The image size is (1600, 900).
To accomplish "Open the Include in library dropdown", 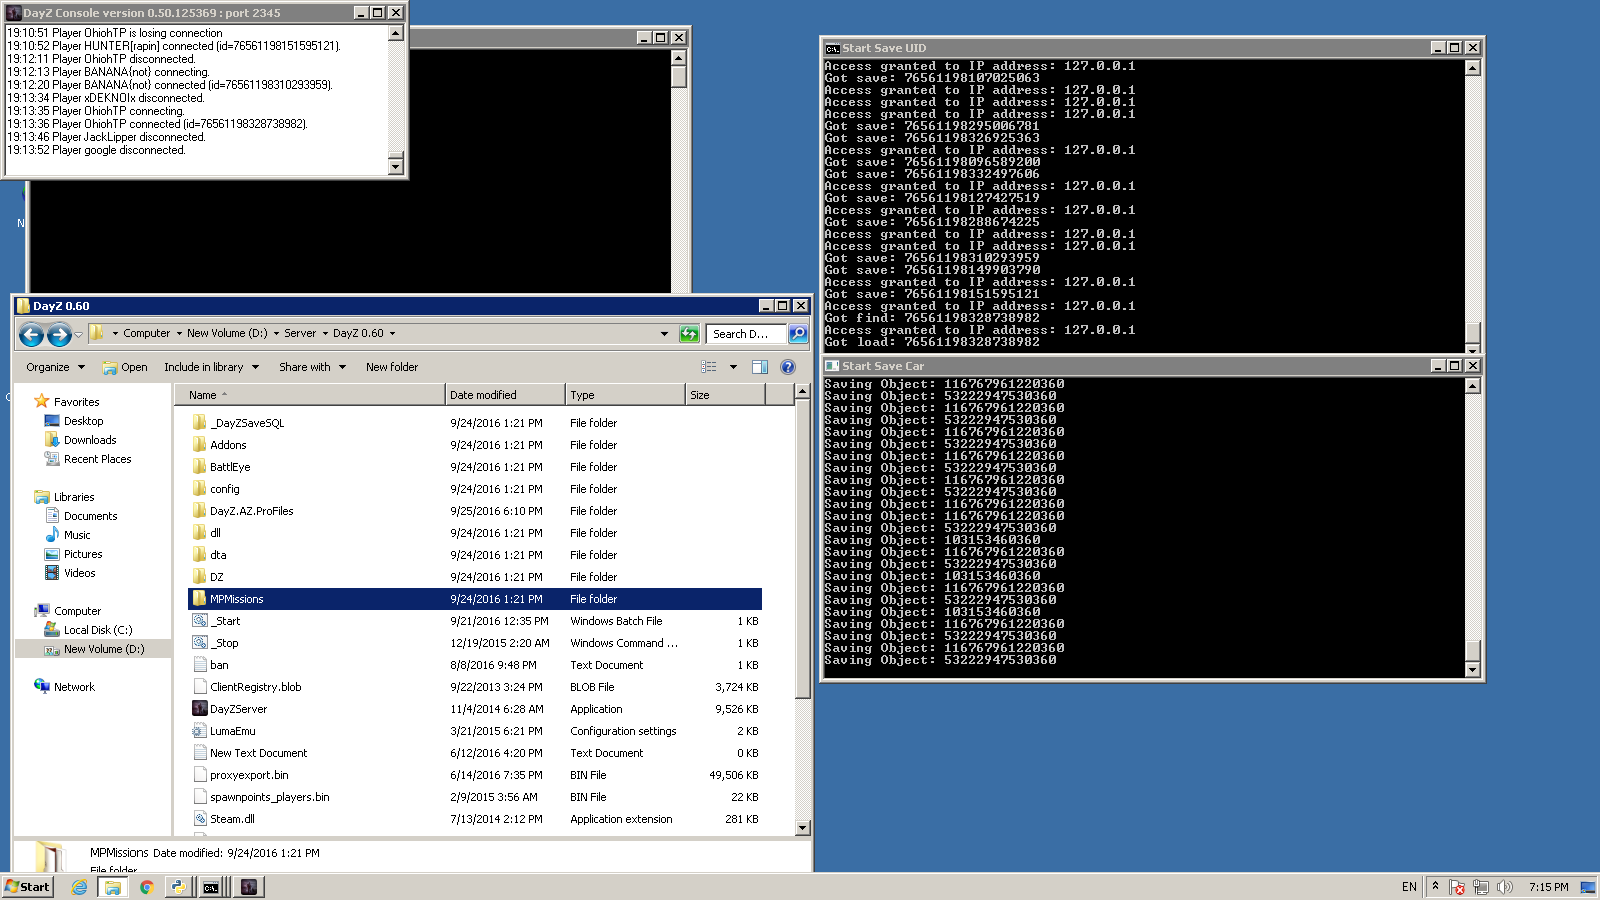I will click(x=212, y=367).
